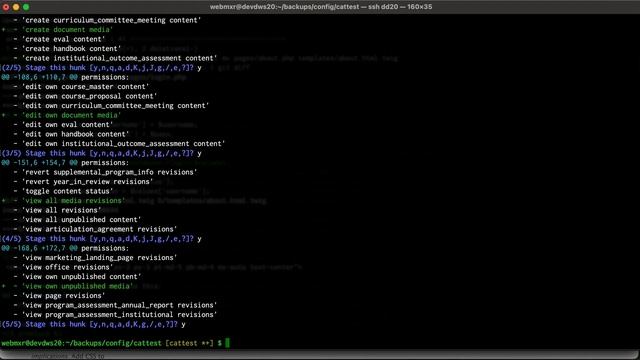Viewport: 640px width, 360px height.
Task: Click line 'edit own handbook content'
Action: click(71, 134)
